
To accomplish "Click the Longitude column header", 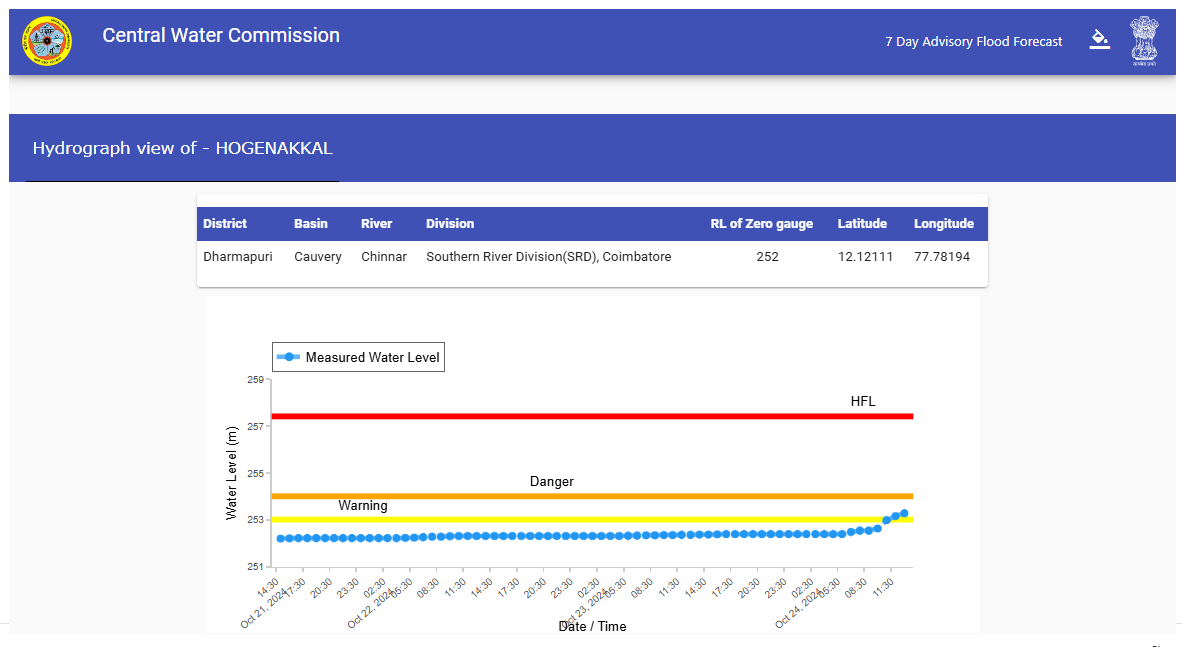I will pos(944,223).
